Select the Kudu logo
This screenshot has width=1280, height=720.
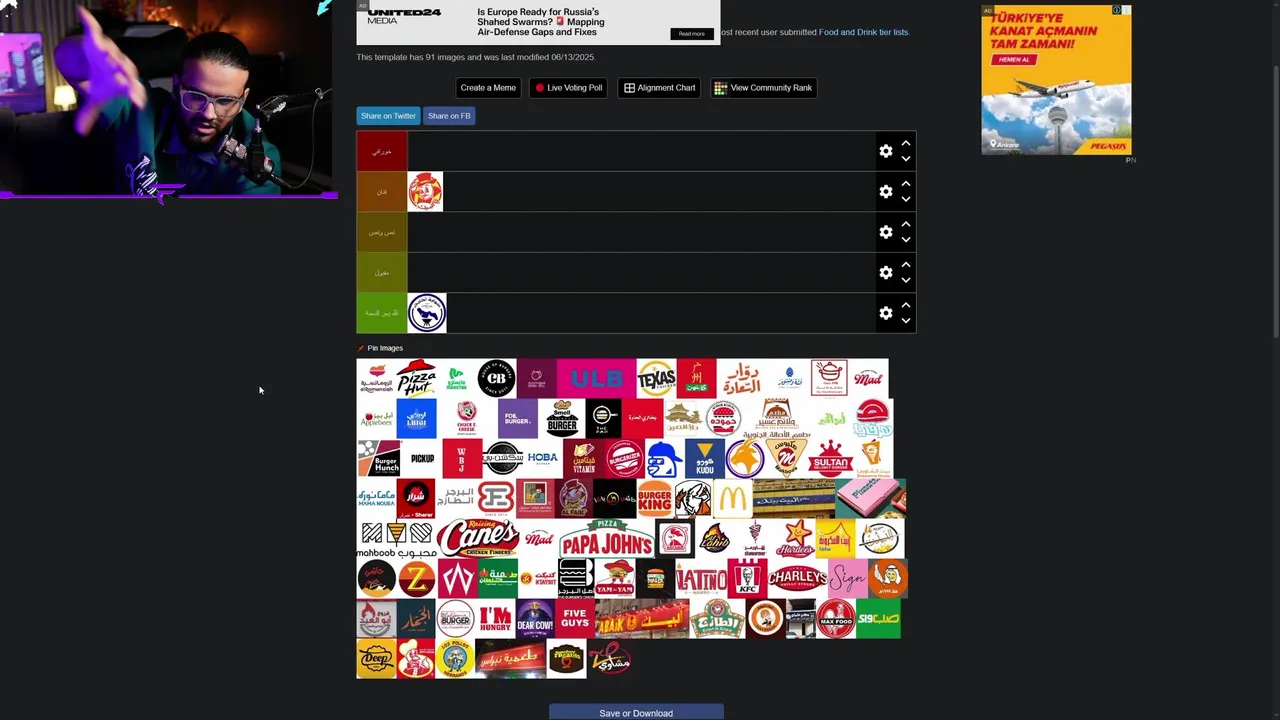705,459
